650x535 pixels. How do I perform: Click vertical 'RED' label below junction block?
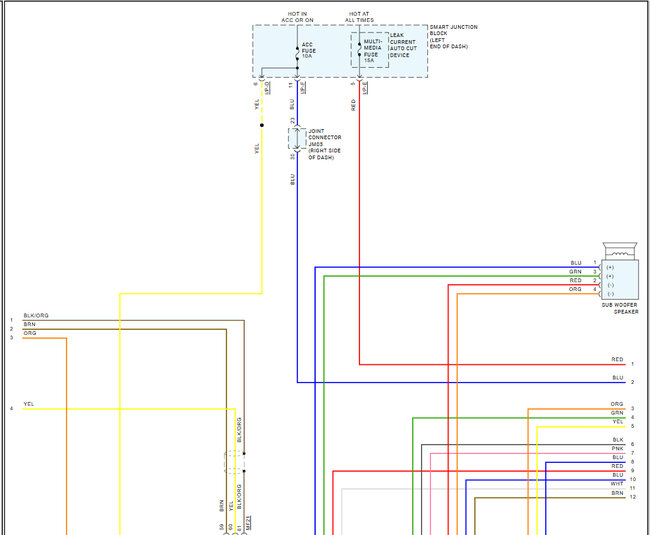pyautogui.click(x=353, y=105)
